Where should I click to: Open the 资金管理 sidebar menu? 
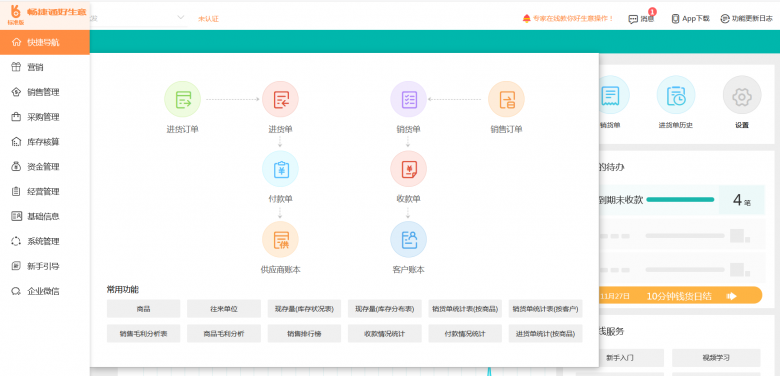coord(45,167)
